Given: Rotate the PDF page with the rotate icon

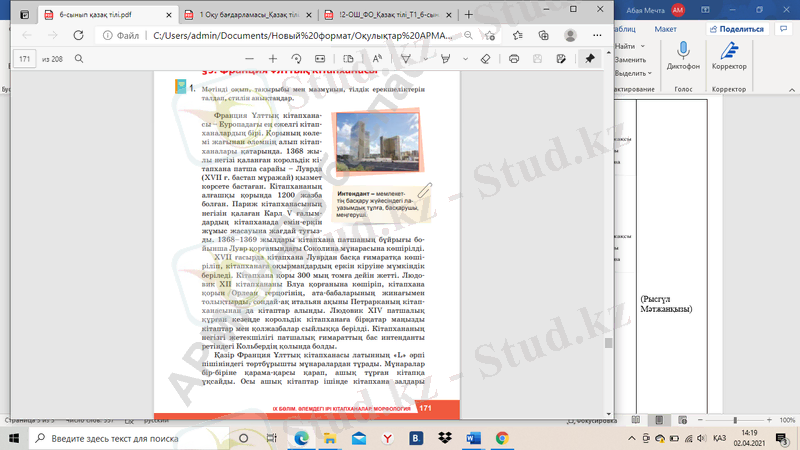Looking at the screenshot, I should pos(297,59).
